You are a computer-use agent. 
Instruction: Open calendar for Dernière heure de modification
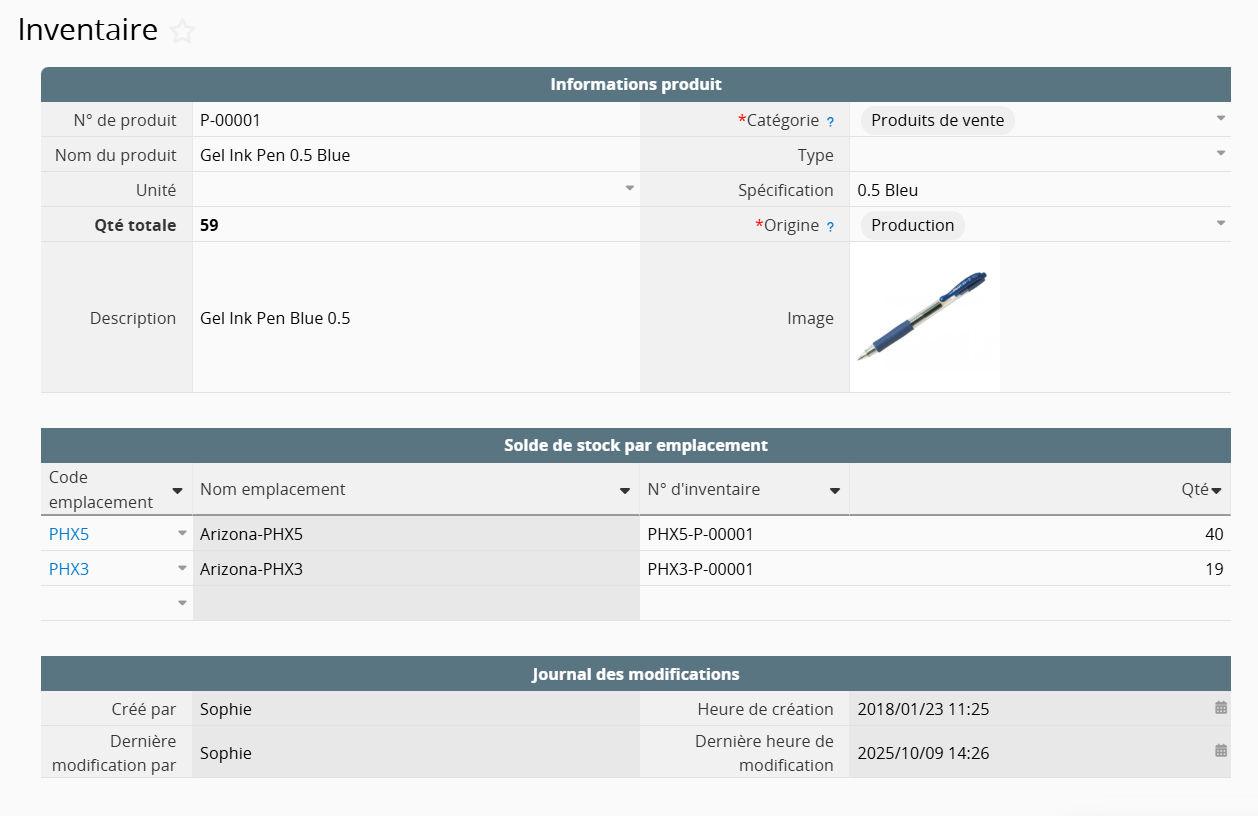(x=1220, y=751)
